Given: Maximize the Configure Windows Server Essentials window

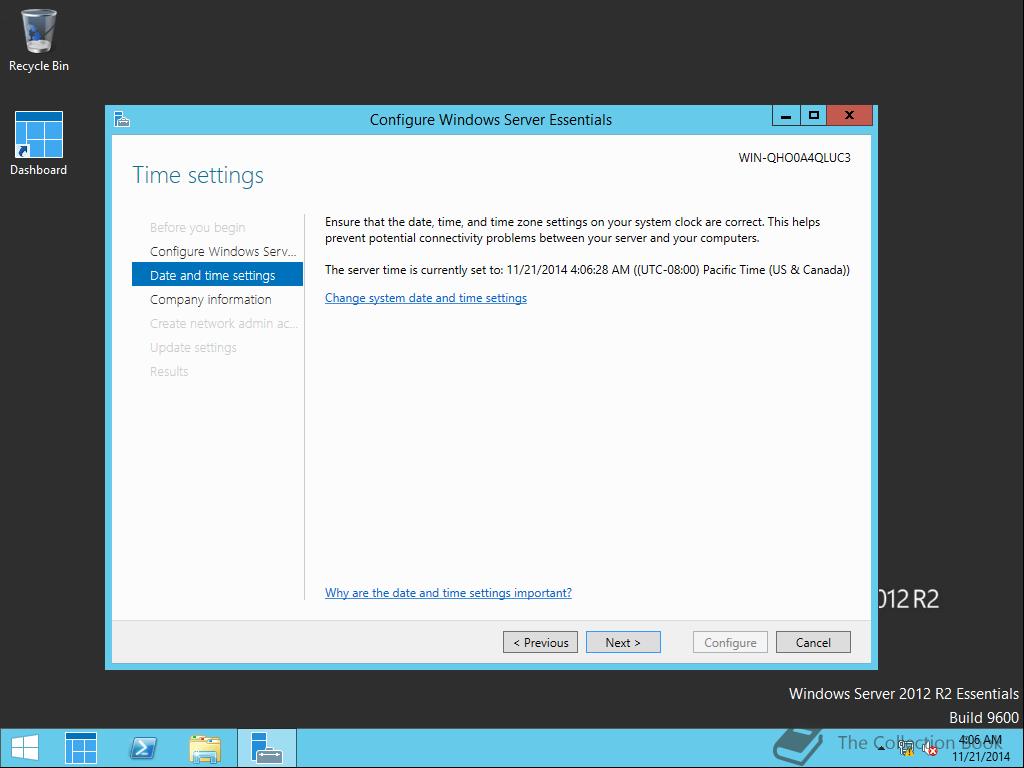Looking at the screenshot, I should [813, 116].
